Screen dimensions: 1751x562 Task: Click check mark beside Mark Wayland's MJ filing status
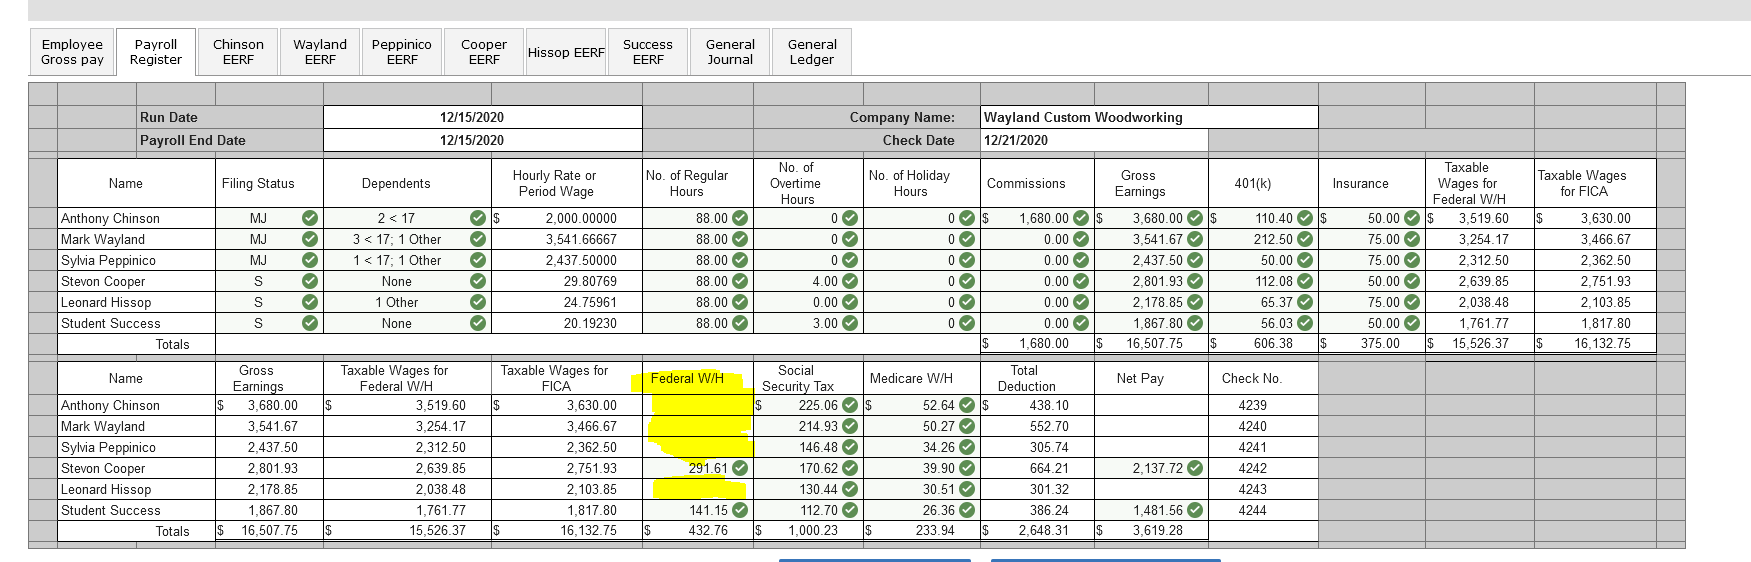click(x=310, y=239)
